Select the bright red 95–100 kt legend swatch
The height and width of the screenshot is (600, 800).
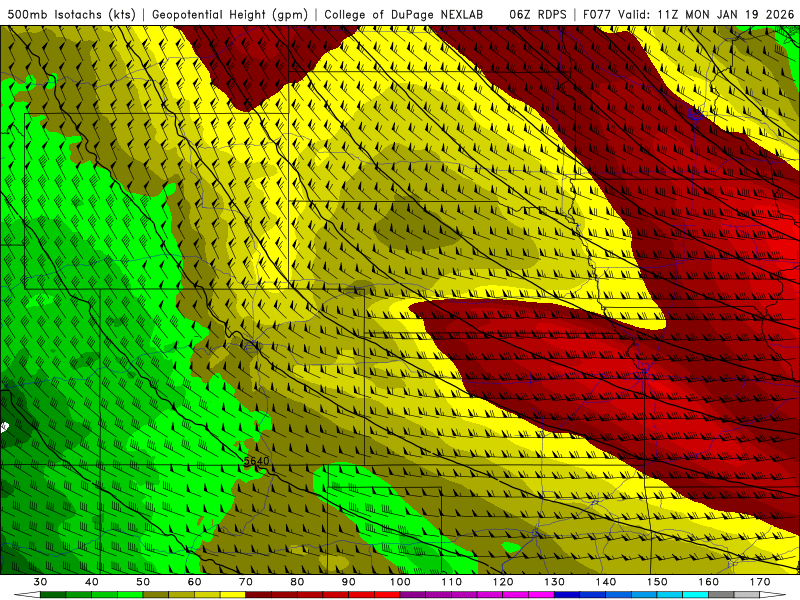click(387, 595)
